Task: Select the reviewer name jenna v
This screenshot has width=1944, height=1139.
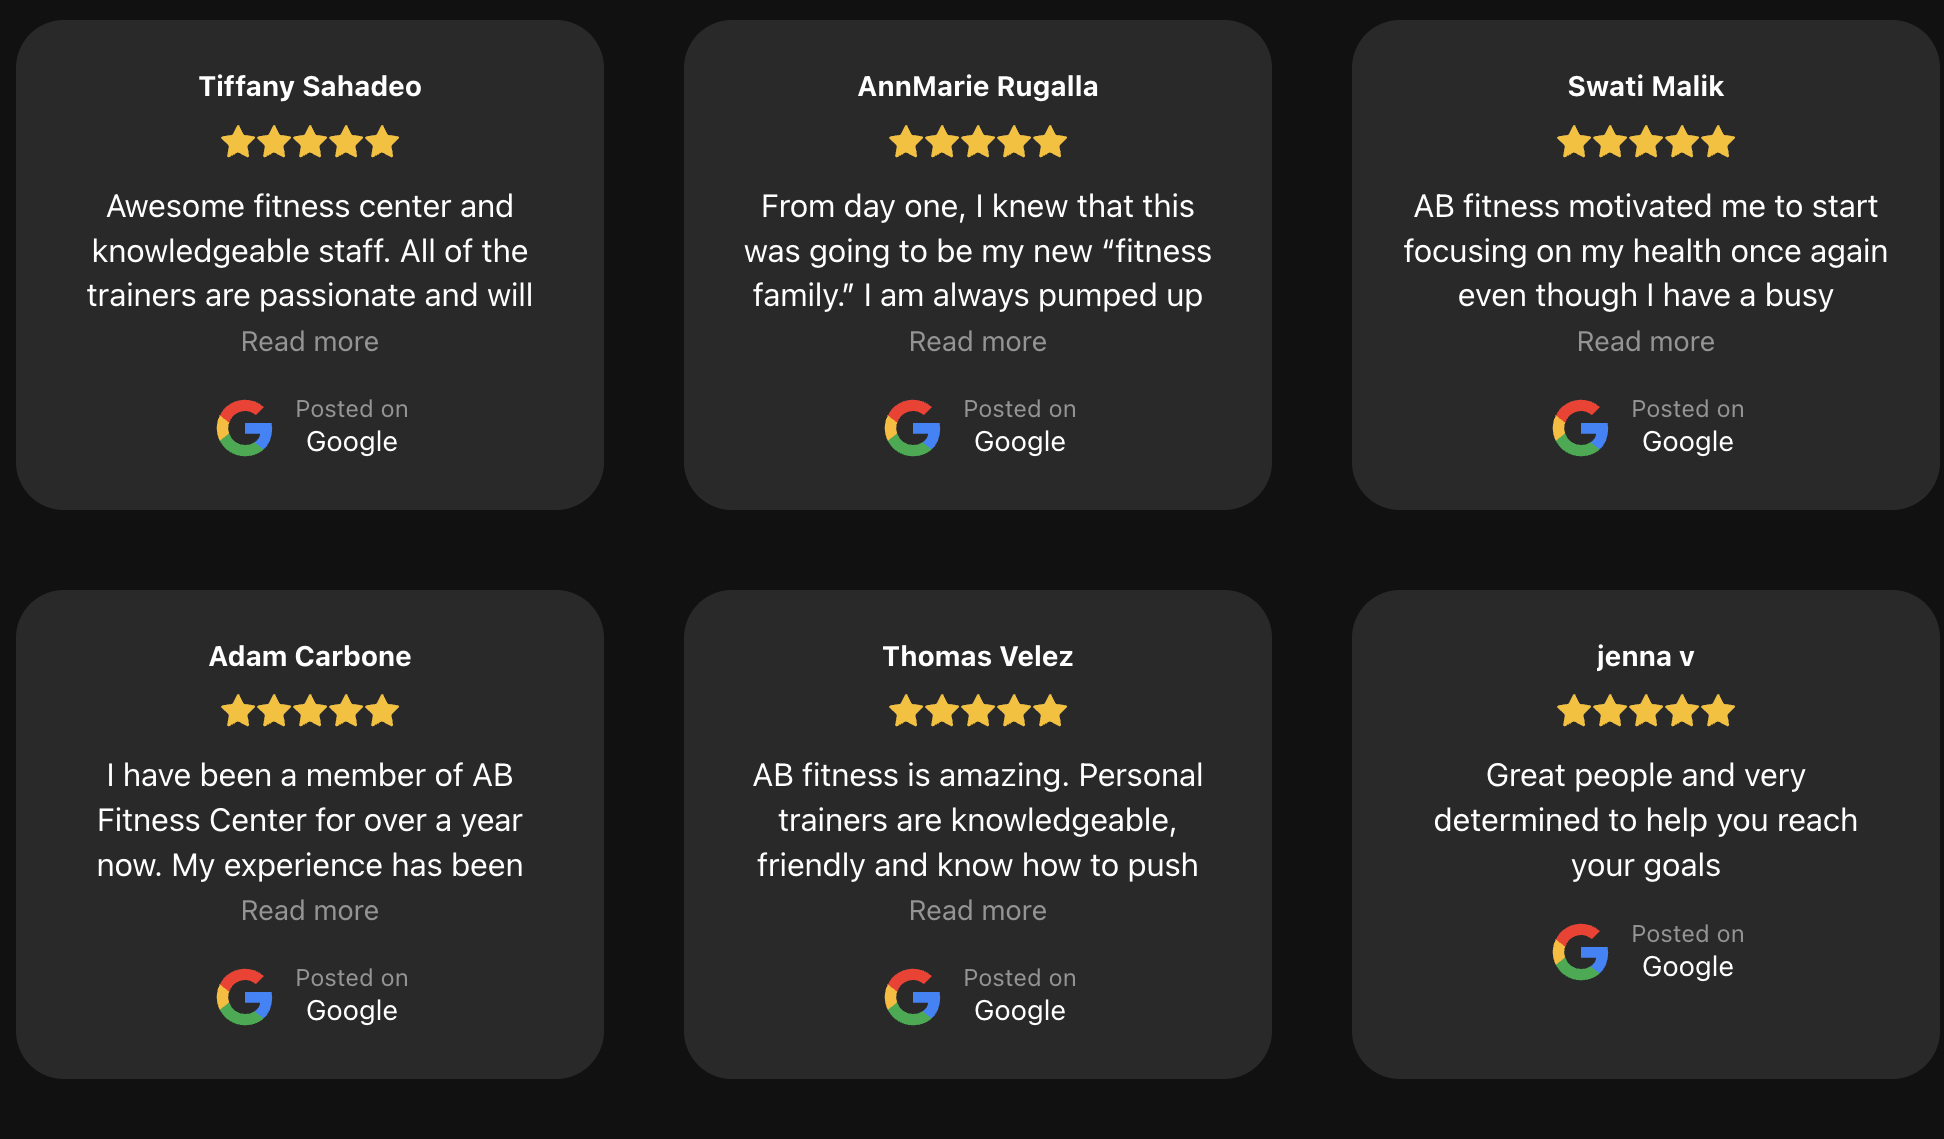Action: point(1646,656)
